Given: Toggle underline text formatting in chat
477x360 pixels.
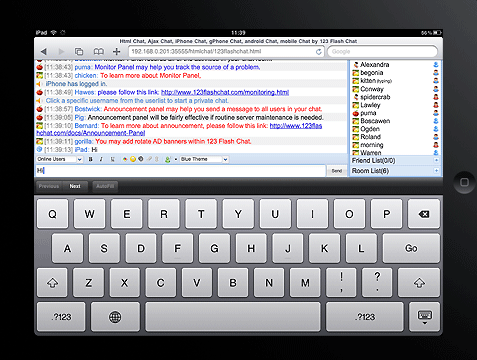Looking at the screenshot, I should (112, 159).
